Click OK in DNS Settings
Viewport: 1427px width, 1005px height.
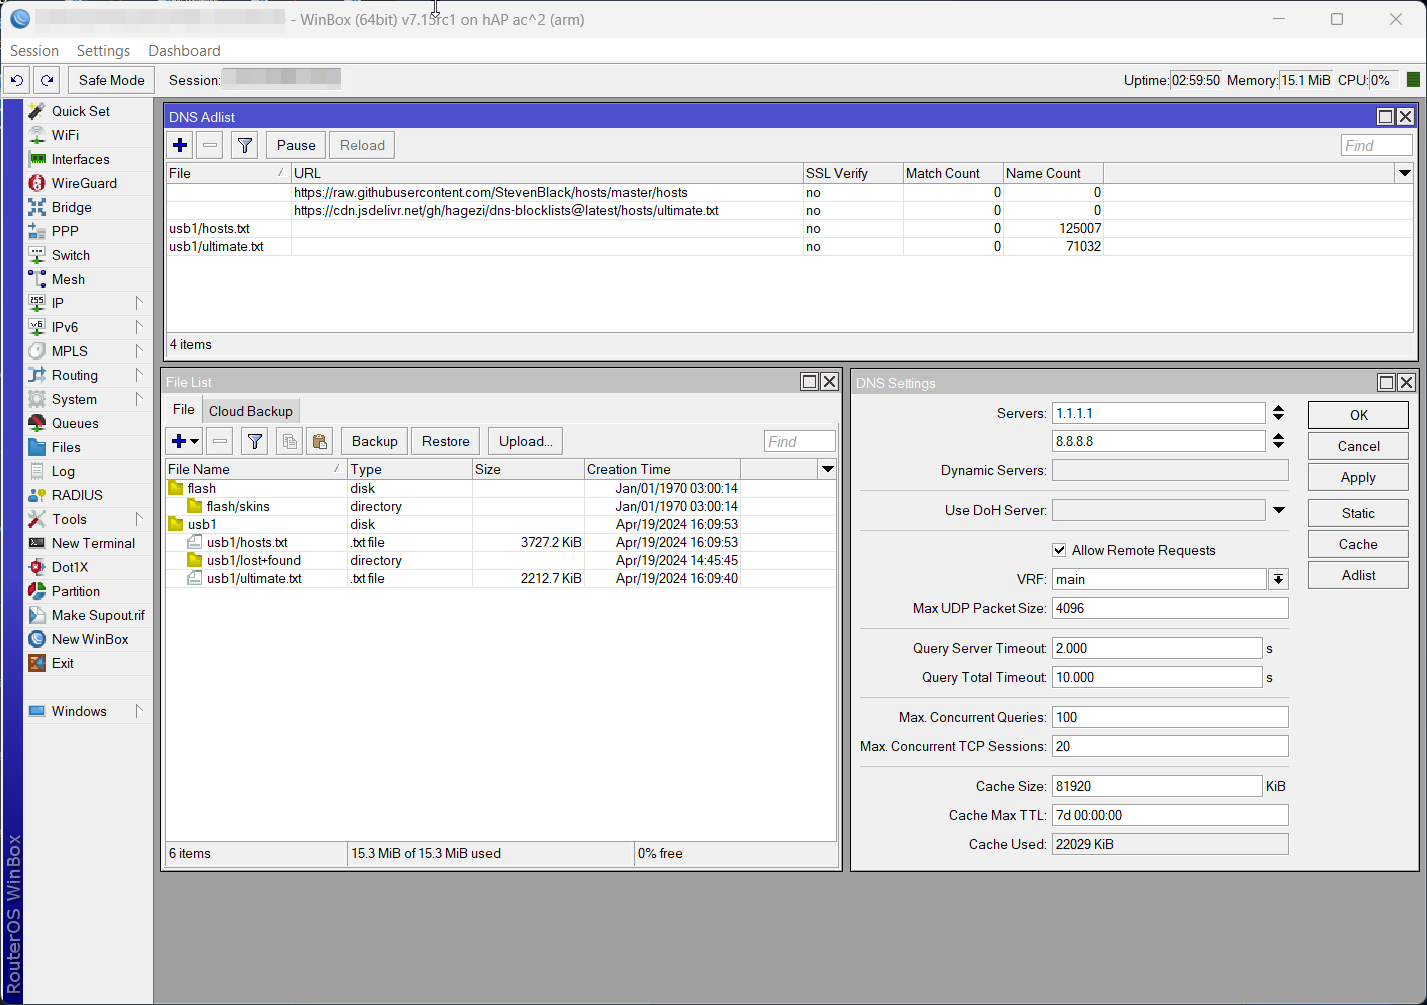point(1358,415)
